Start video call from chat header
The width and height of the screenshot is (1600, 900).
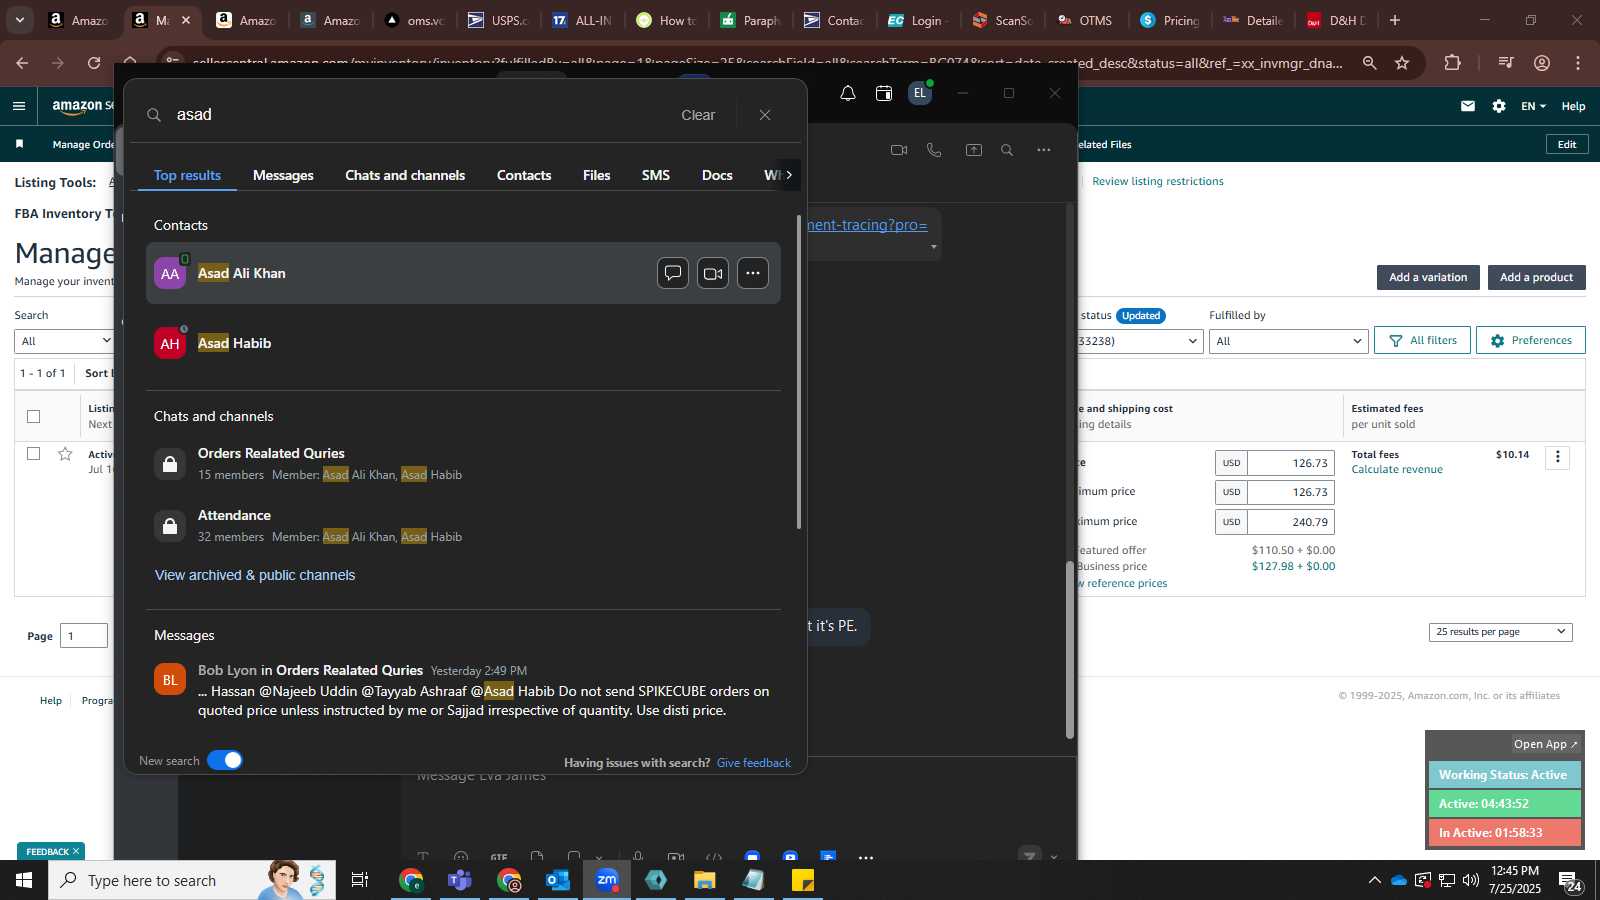coord(899,150)
